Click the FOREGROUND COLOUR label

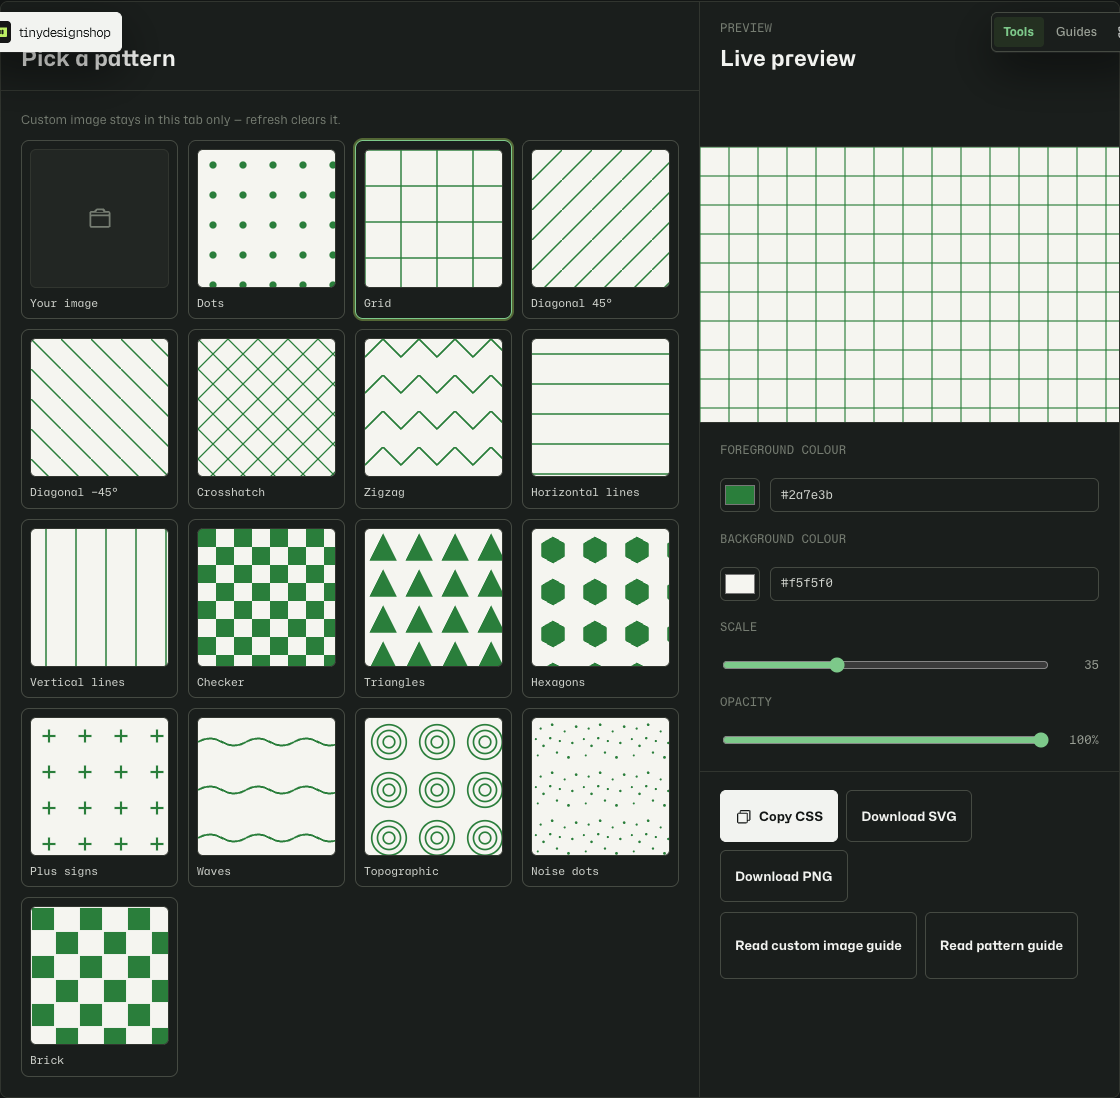coord(782,450)
